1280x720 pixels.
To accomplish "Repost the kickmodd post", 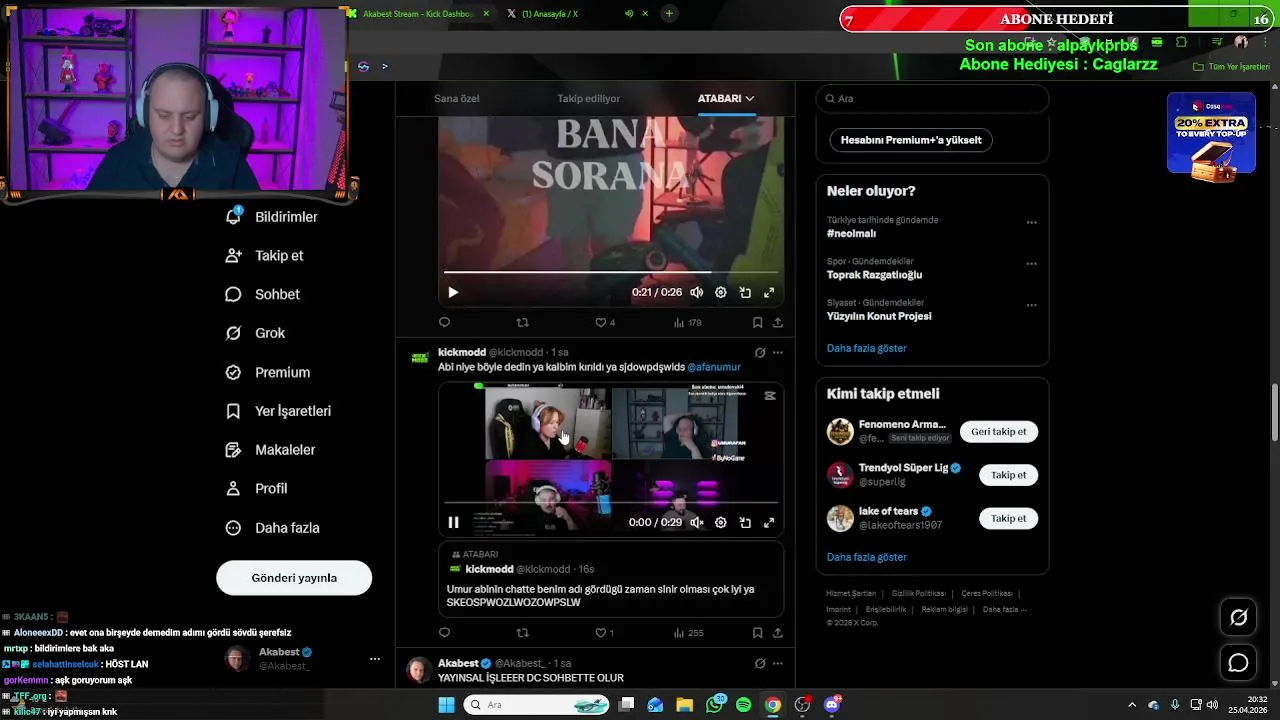I will pos(522,633).
